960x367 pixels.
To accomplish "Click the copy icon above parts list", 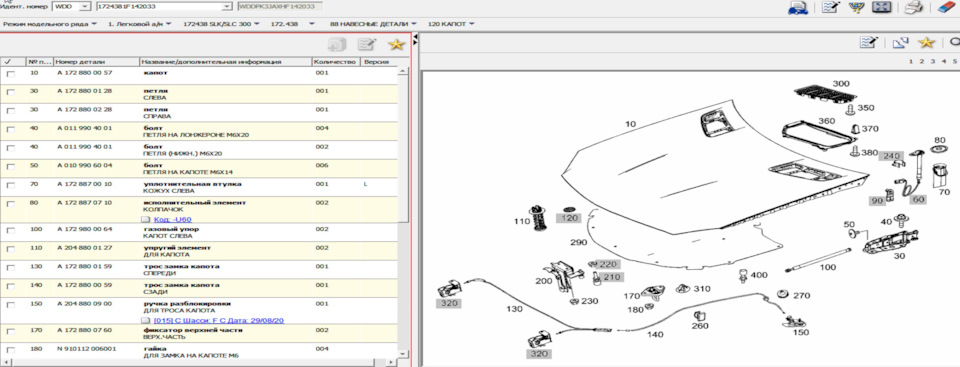I will pos(337,44).
